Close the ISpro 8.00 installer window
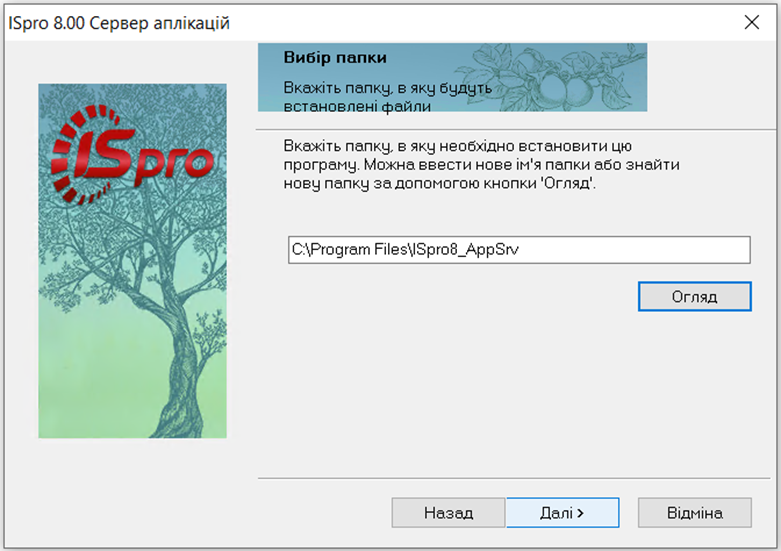 click(x=752, y=22)
